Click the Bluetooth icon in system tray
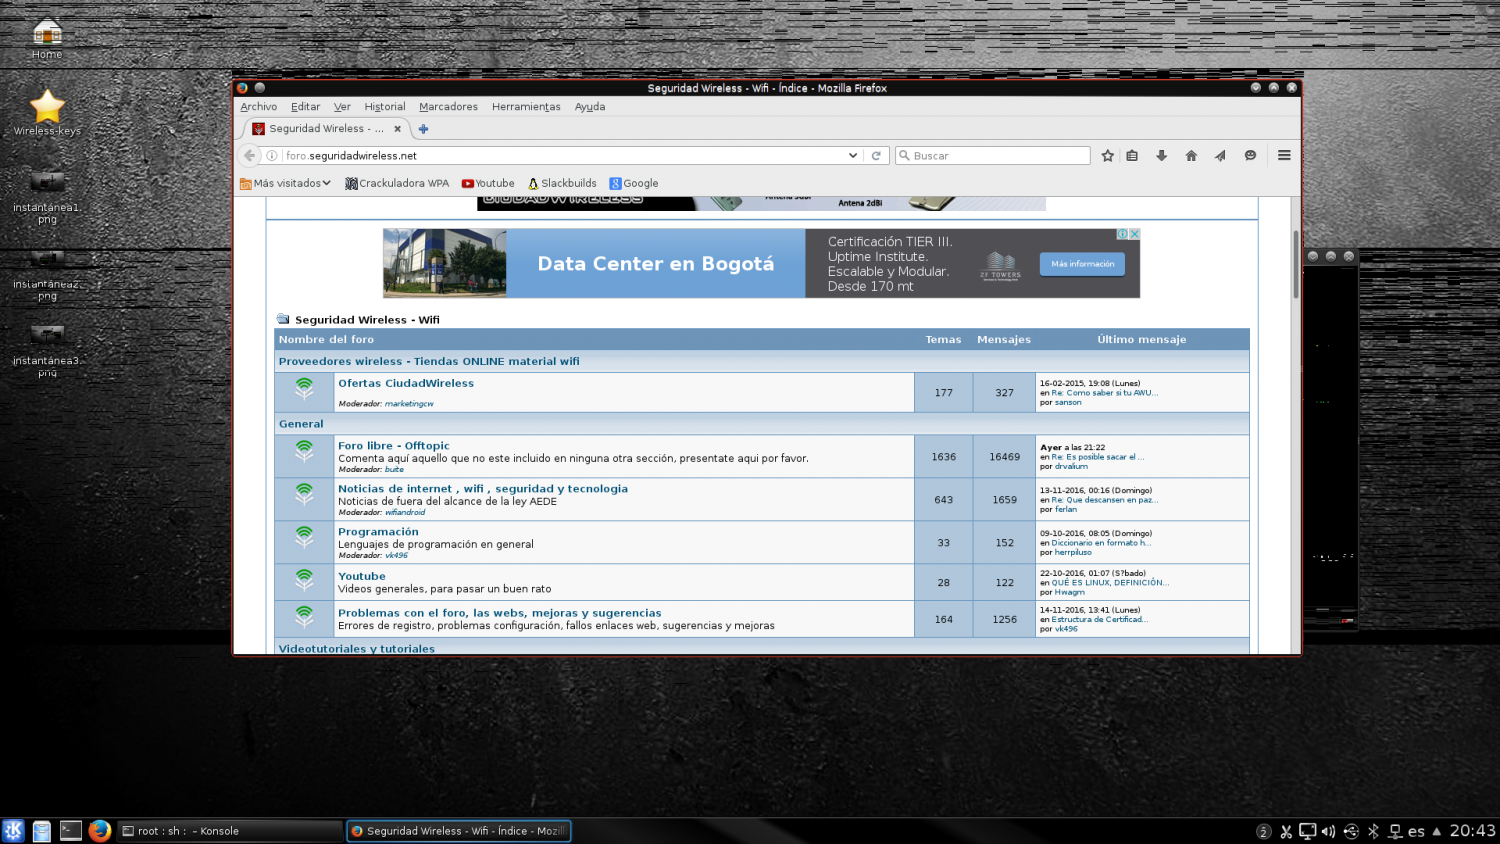The height and width of the screenshot is (844, 1500). point(1373,831)
